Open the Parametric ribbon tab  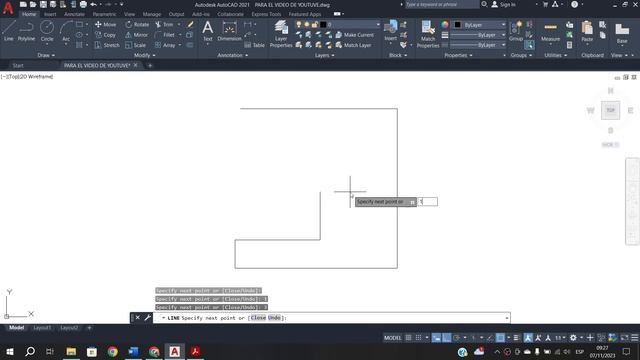click(x=104, y=14)
